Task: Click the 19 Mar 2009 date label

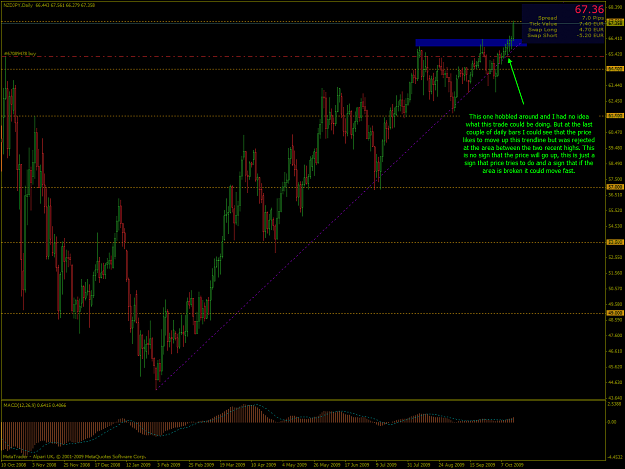Action: tap(232, 465)
